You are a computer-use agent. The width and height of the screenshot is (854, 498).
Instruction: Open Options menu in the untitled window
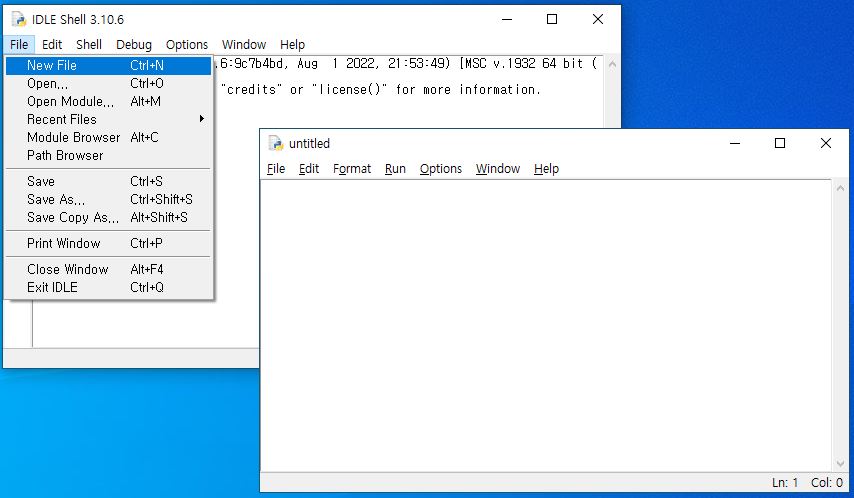click(441, 169)
